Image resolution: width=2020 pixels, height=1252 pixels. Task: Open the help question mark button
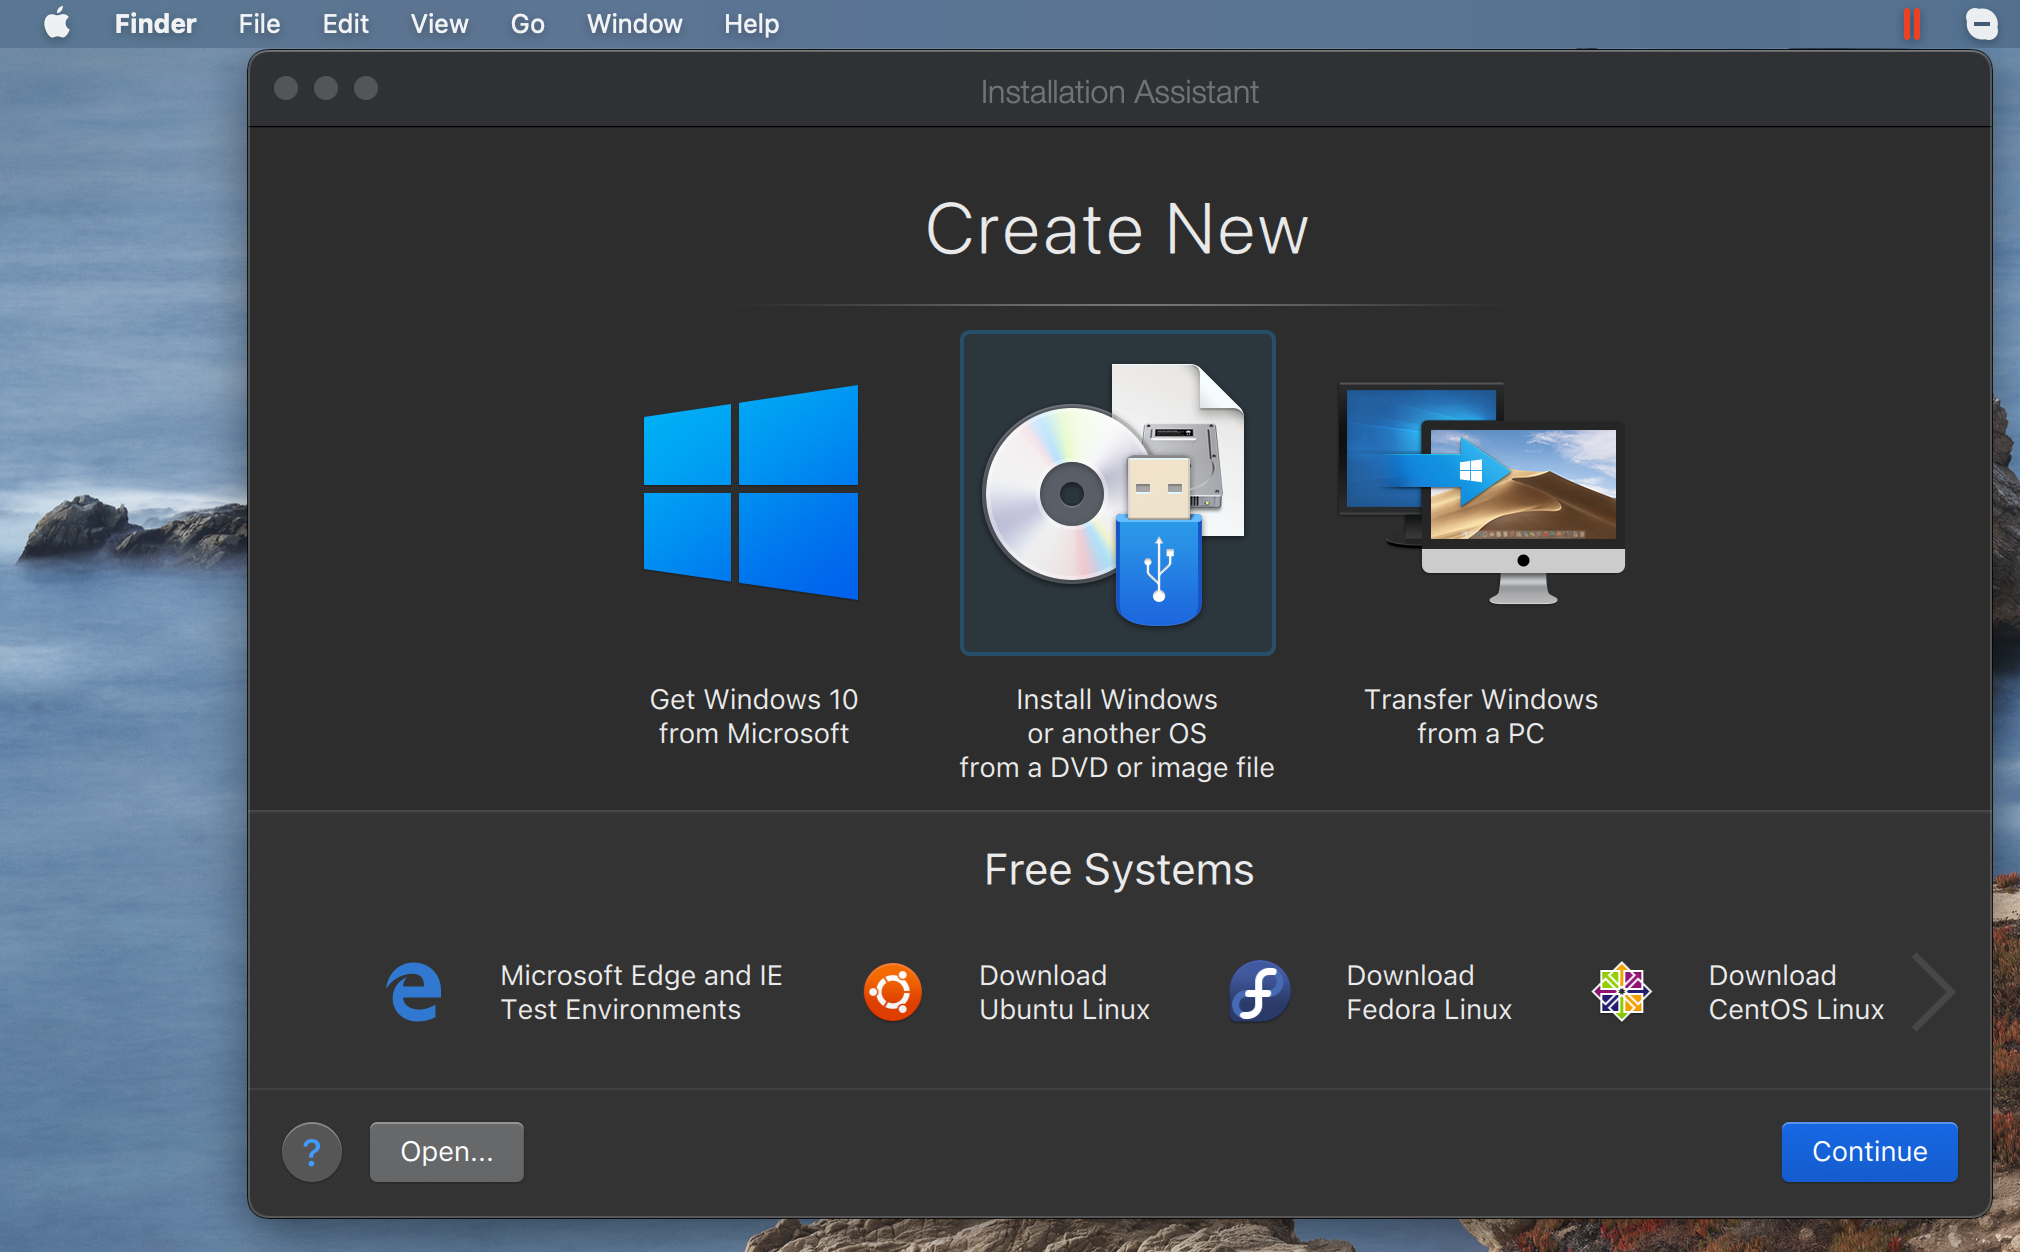click(x=312, y=1152)
